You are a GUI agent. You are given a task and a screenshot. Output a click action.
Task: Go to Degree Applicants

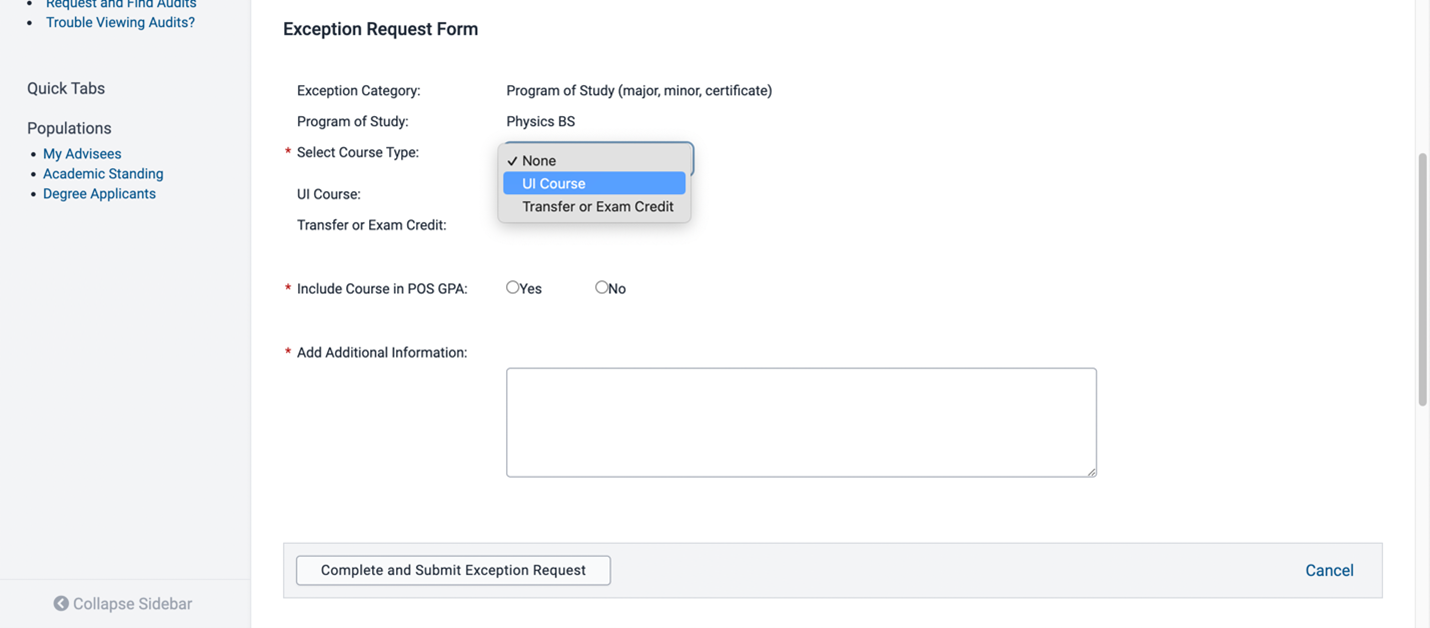click(x=99, y=194)
